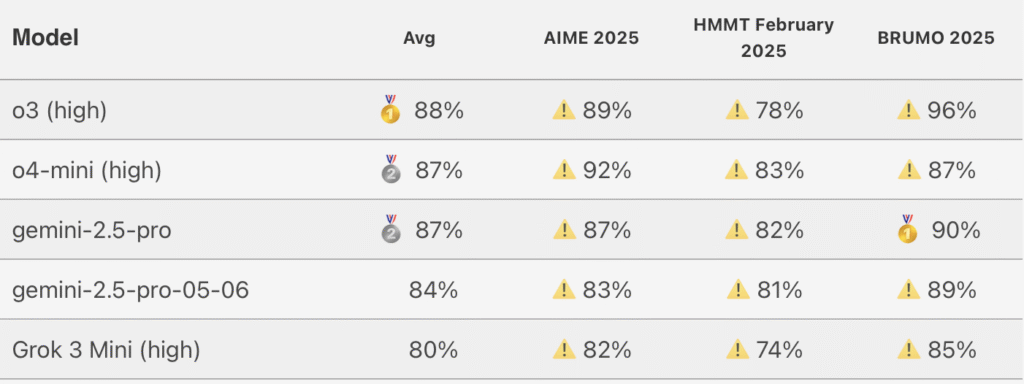Select the gemini-2.5-pro-05-06 model name
1024x384 pixels.
tap(131, 290)
